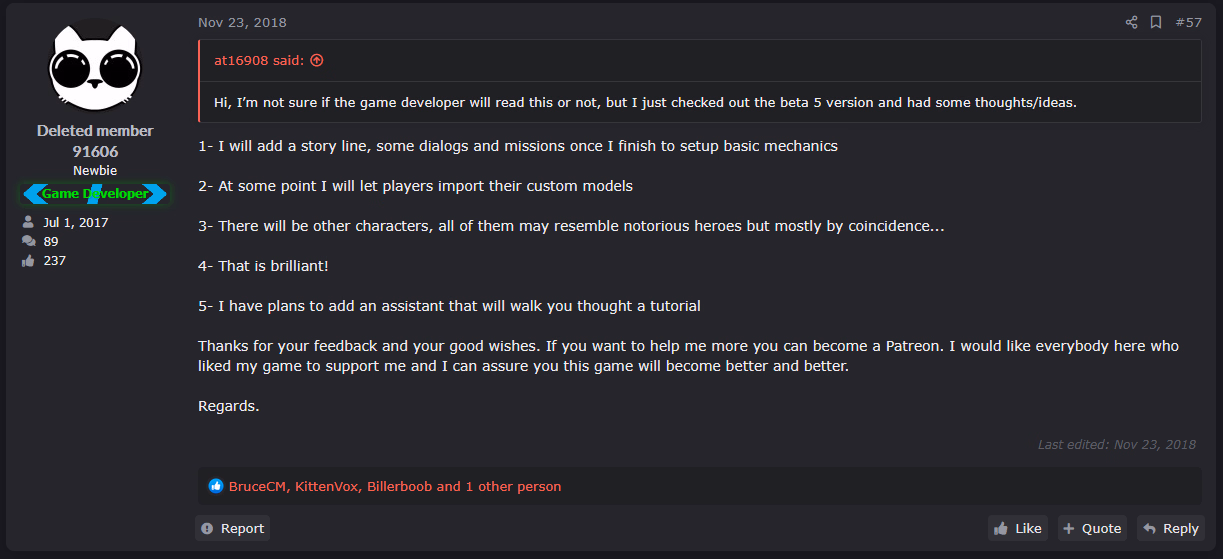Click the share post icon
The height and width of the screenshot is (559, 1223).
(x=1131, y=22)
